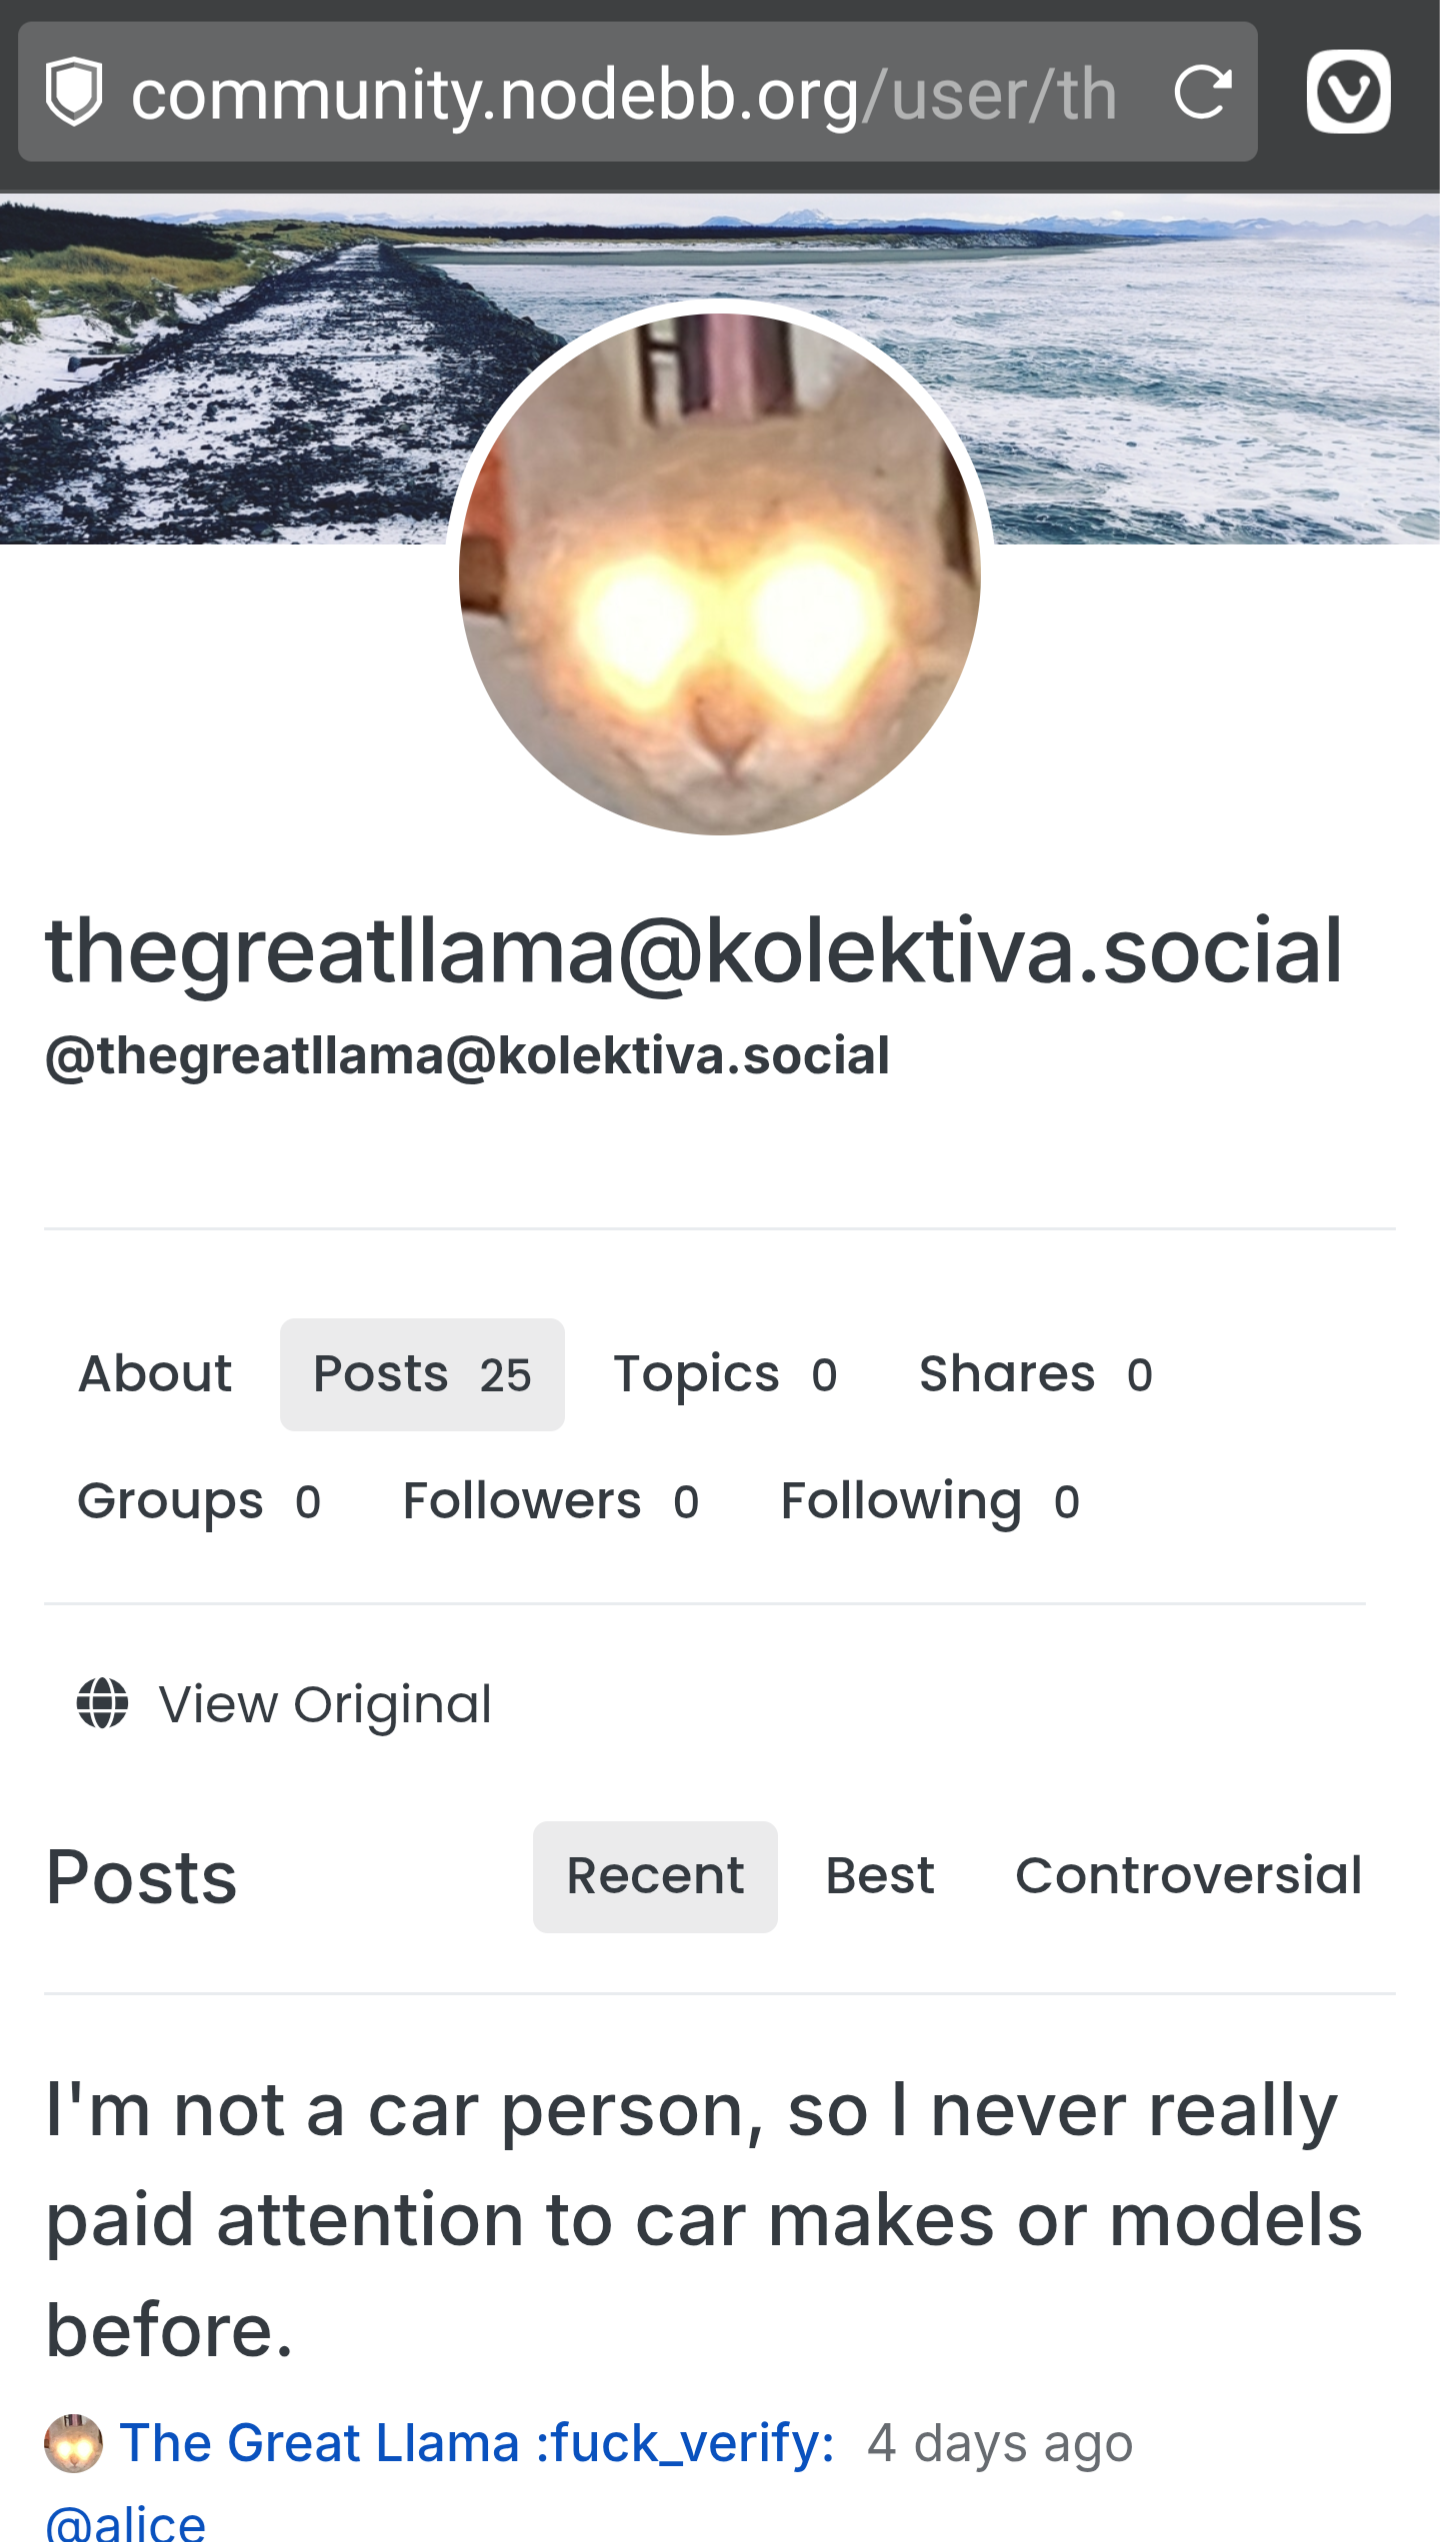
Task: Click the shield site security icon
Action: click(x=75, y=92)
